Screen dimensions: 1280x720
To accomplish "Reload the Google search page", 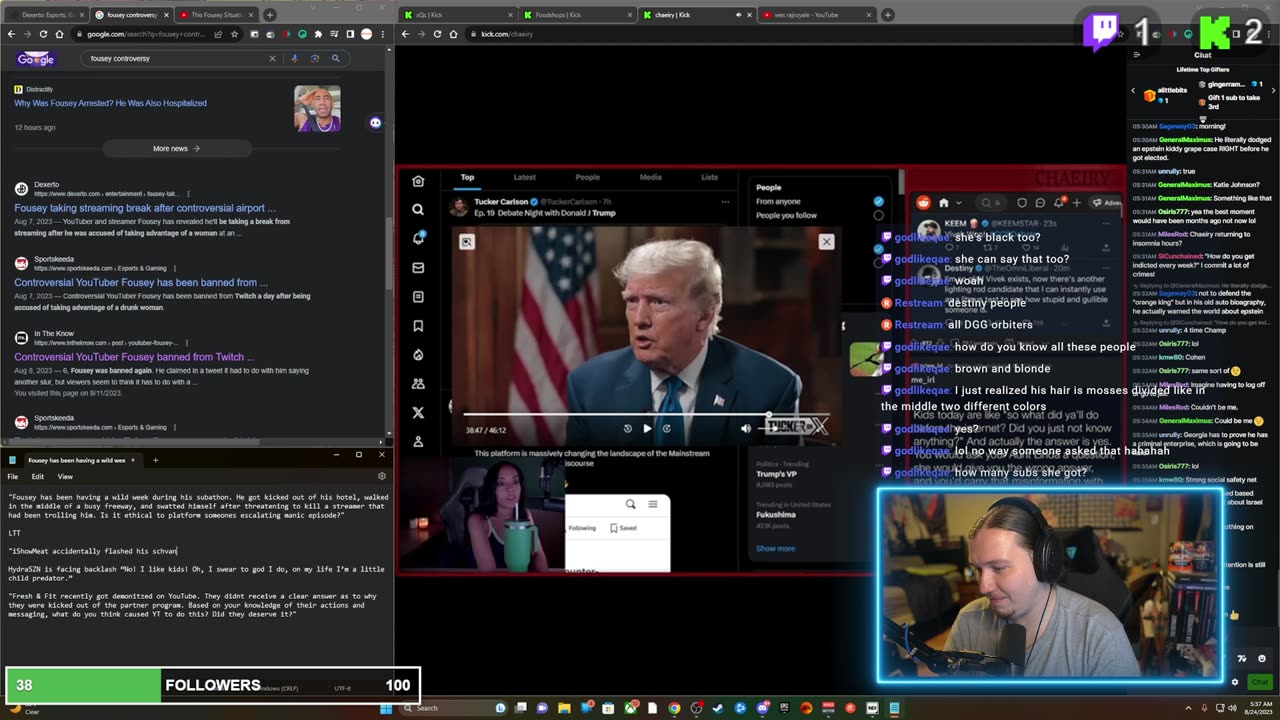I will point(43,34).
